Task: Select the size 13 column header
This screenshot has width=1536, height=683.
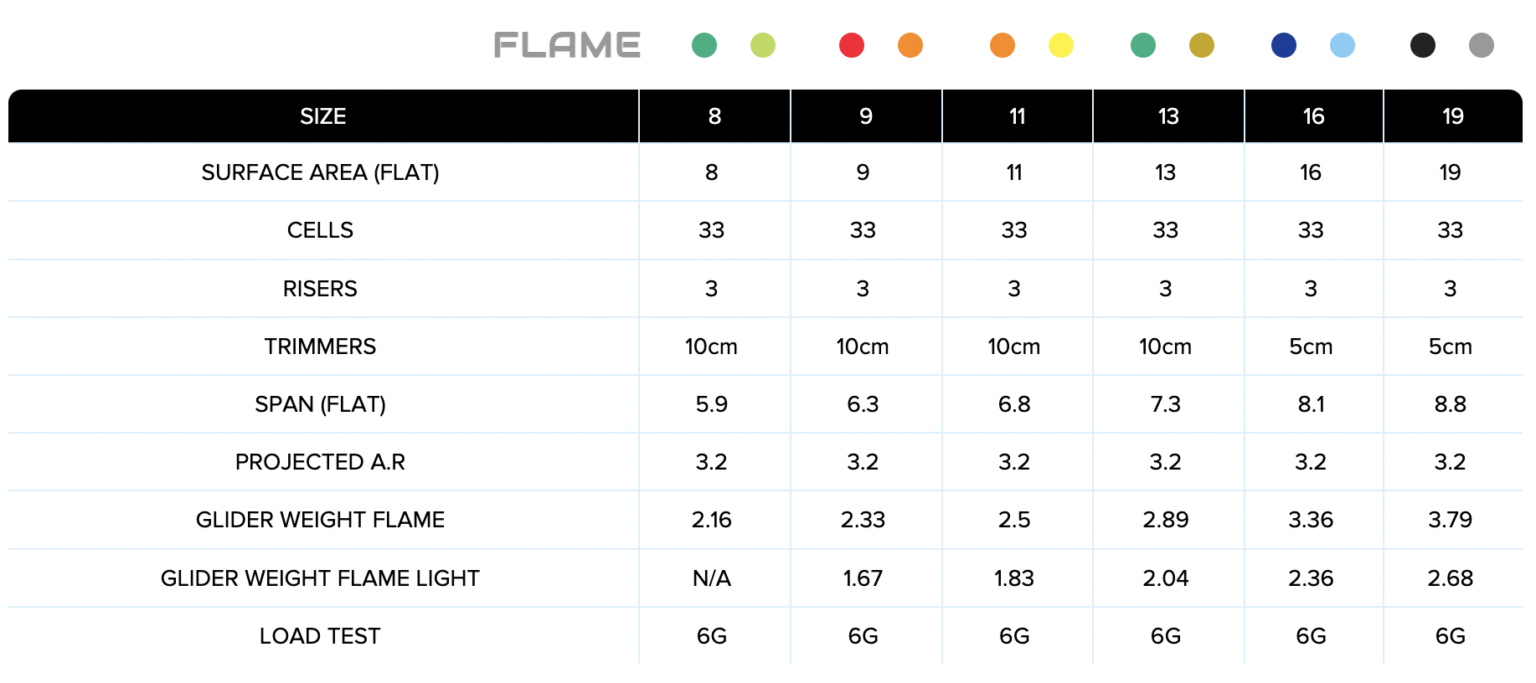Action: [1168, 116]
